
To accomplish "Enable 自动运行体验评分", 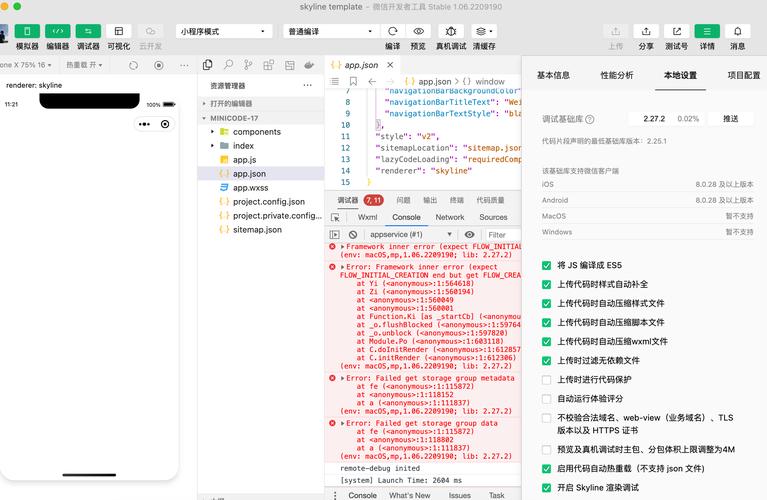I will click(546, 399).
